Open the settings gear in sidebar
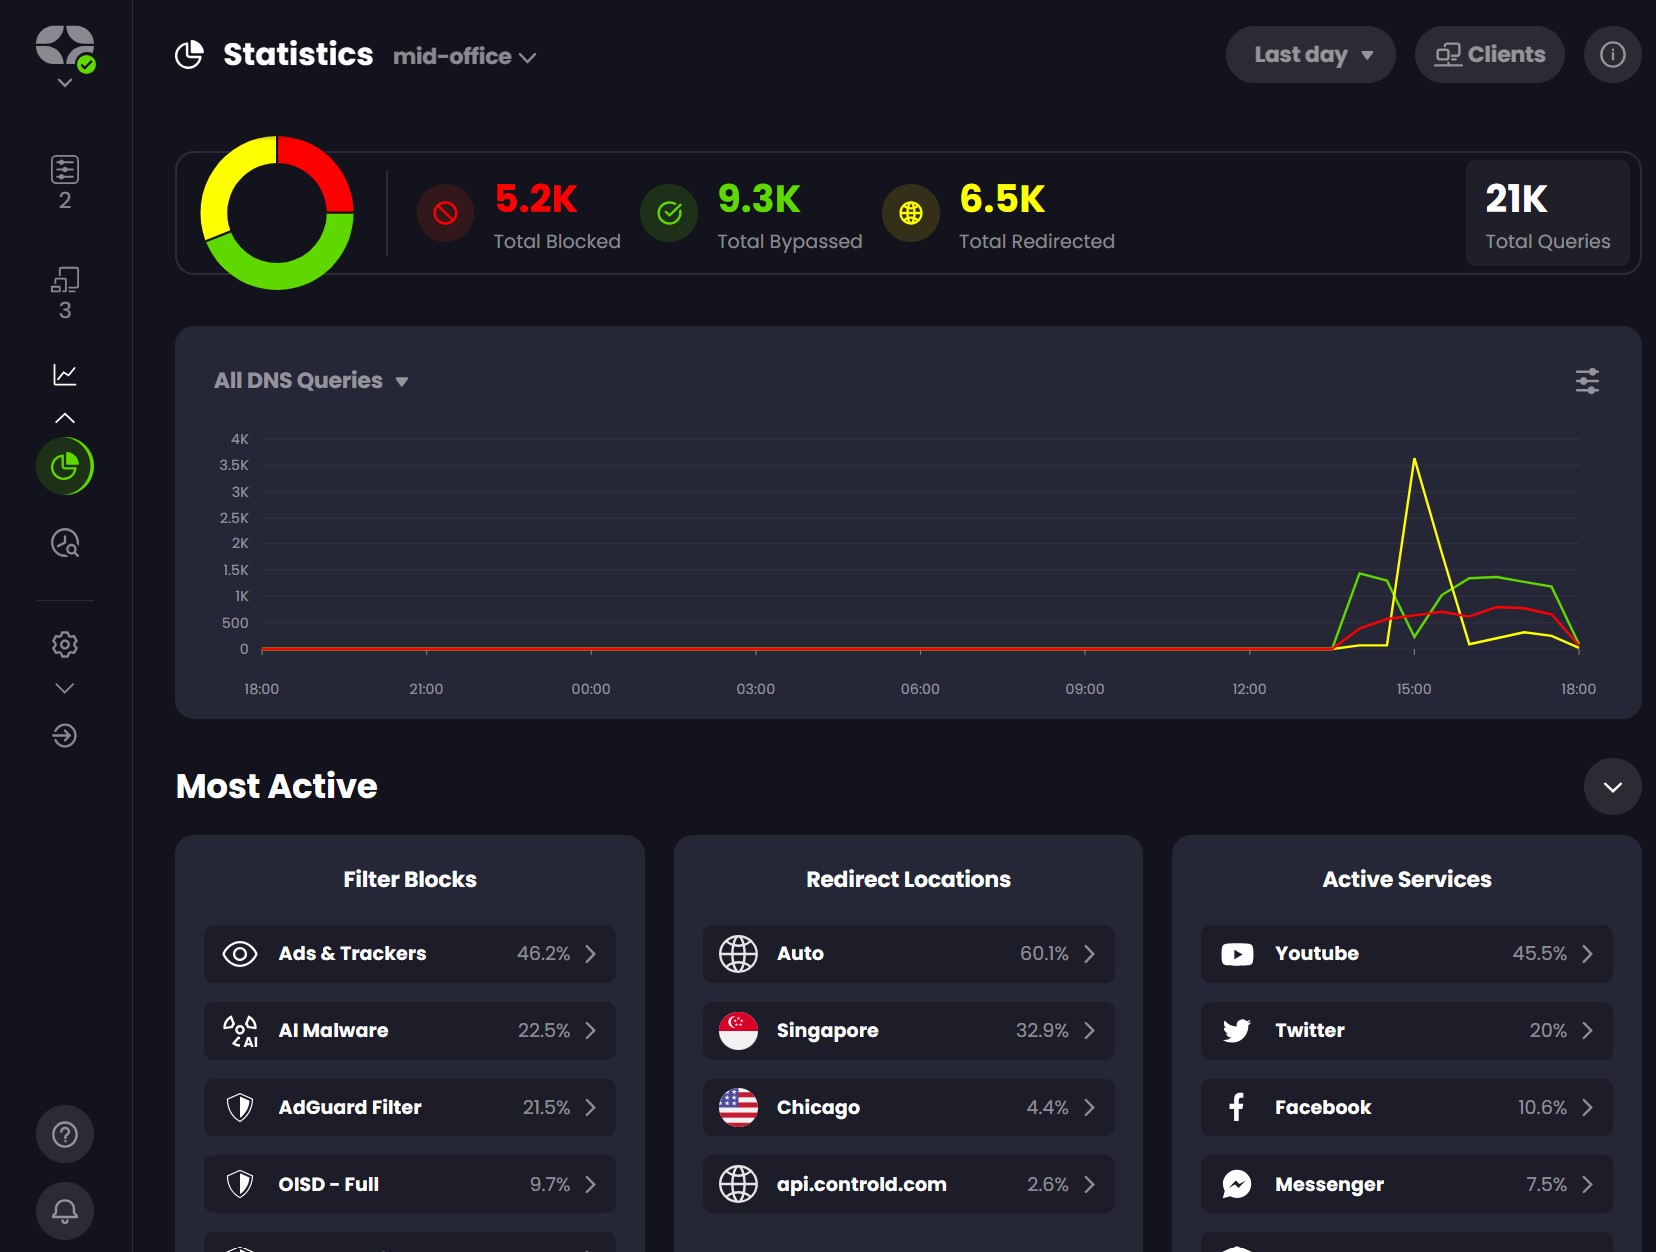This screenshot has width=1656, height=1252. click(x=65, y=645)
